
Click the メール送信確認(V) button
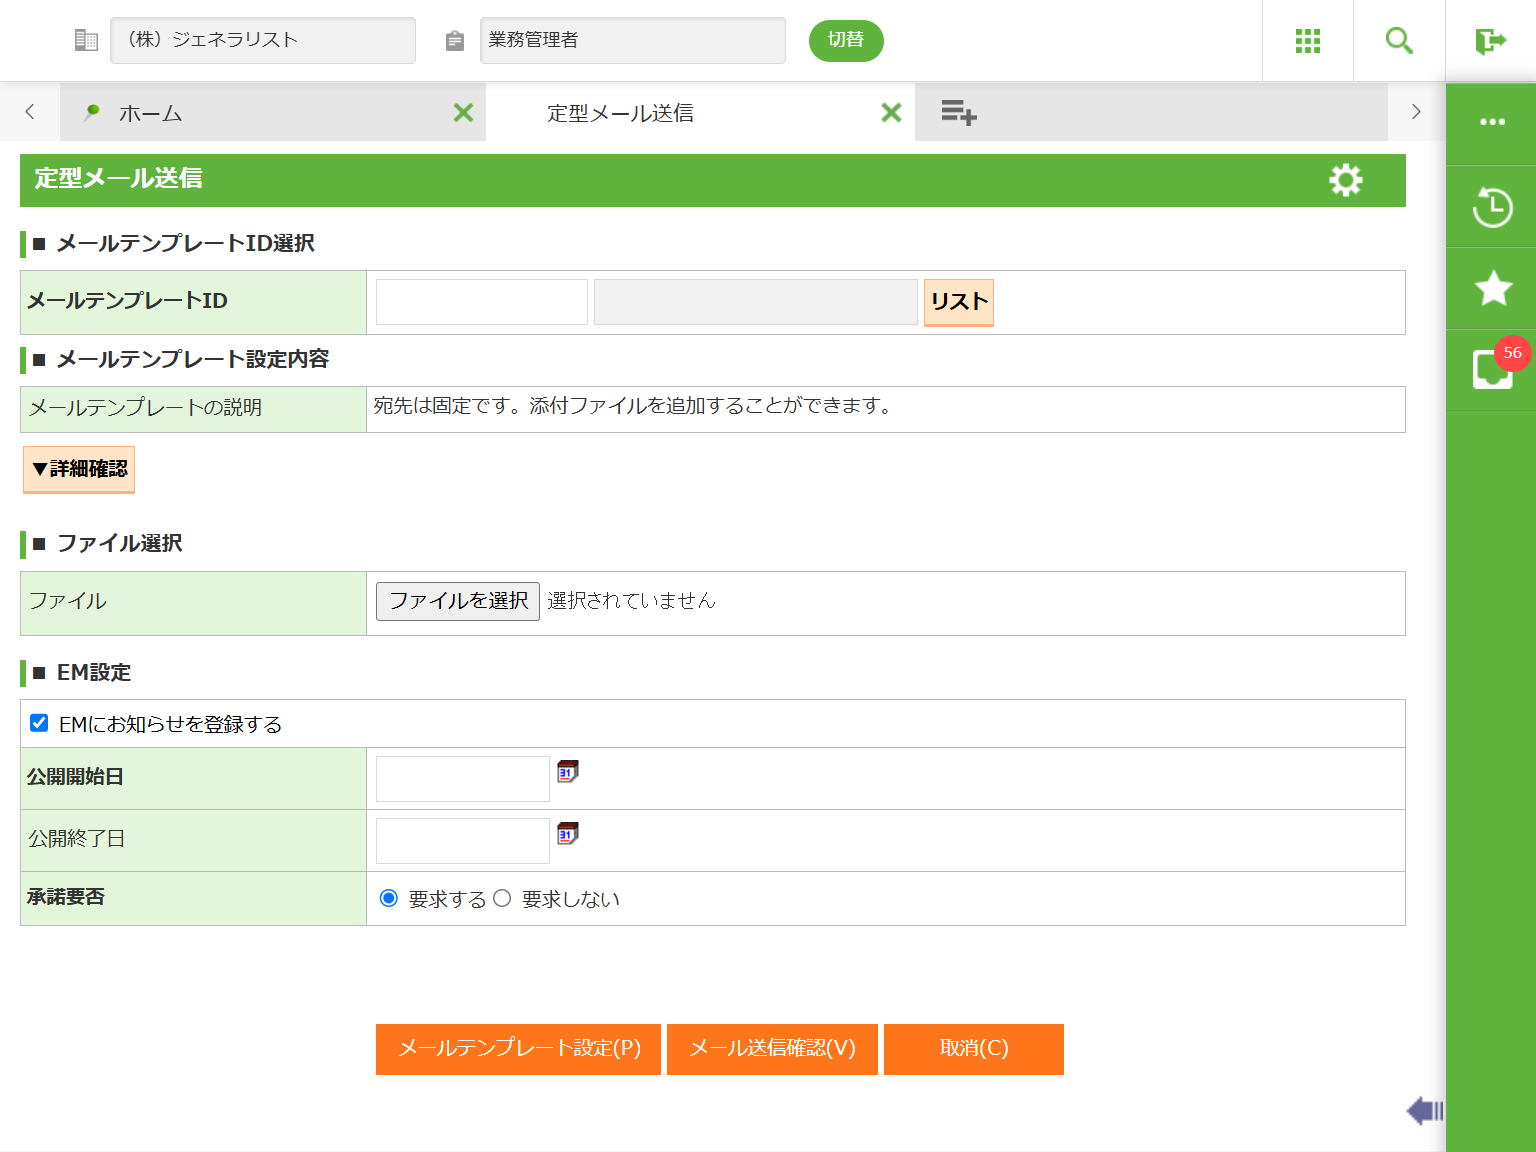click(x=772, y=1049)
